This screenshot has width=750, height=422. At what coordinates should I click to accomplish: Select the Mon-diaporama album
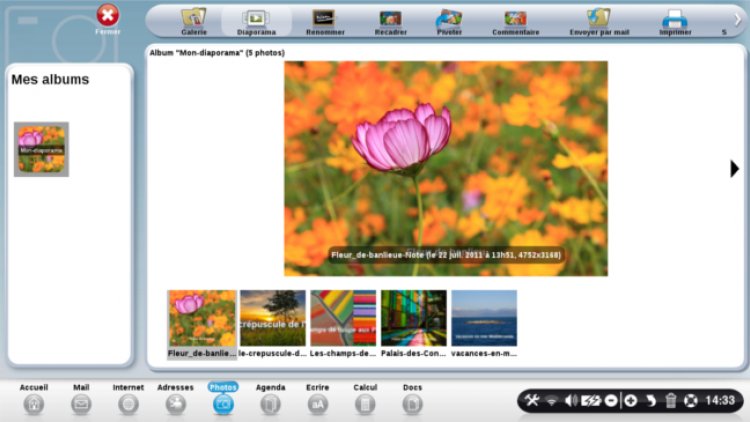[41, 149]
